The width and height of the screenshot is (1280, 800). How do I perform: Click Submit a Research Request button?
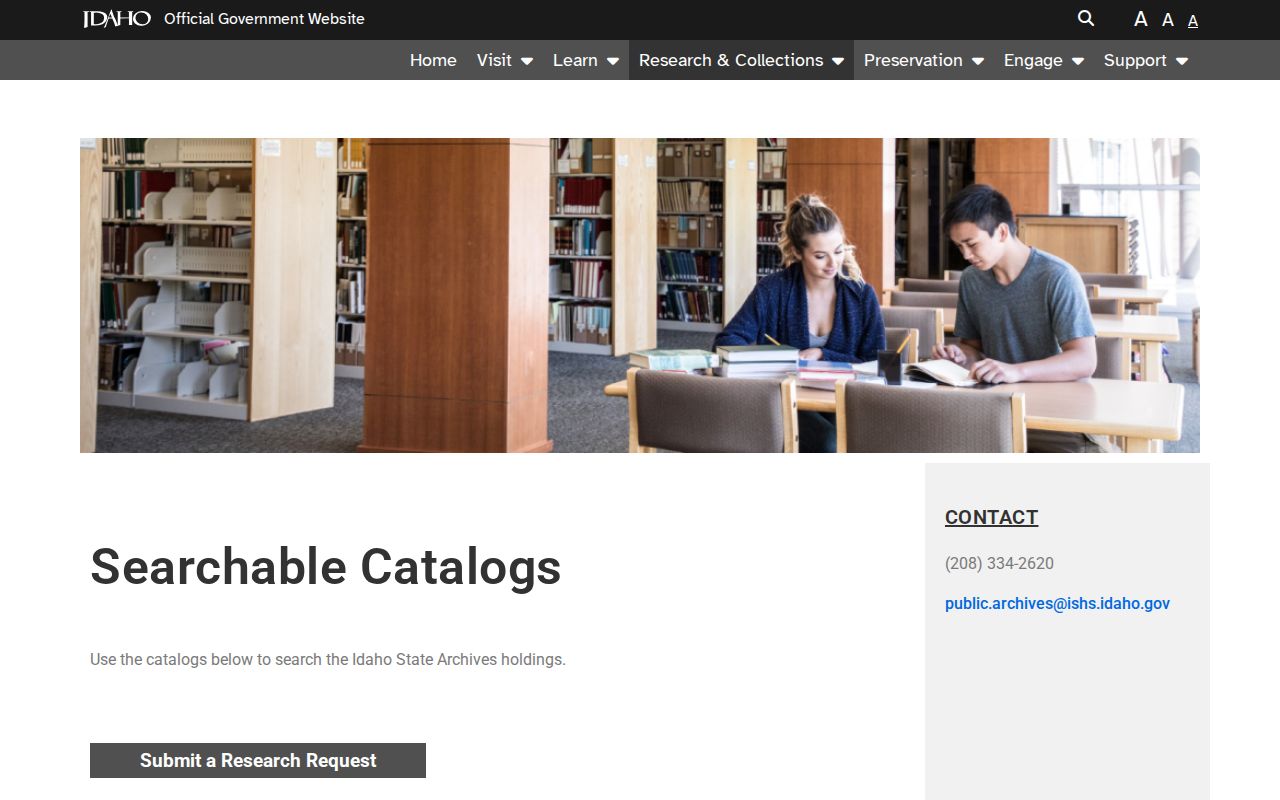click(x=258, y=760)
